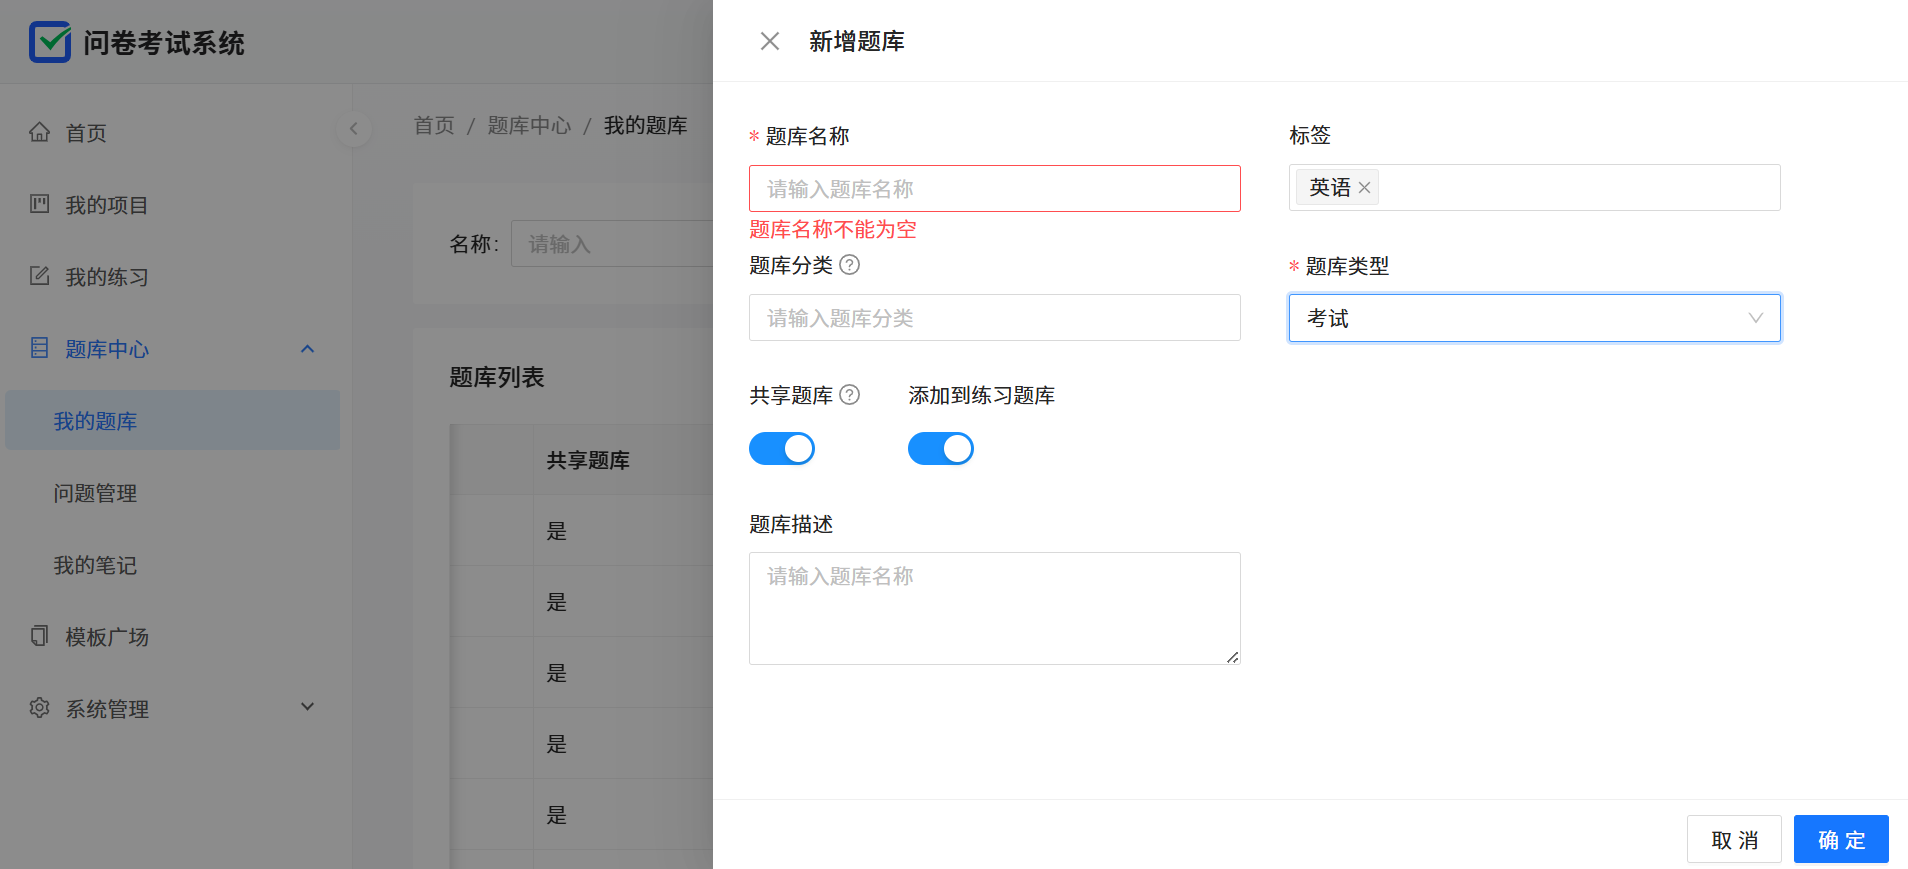The width and height of the screenshot is (1908, 869).
Task: Focus the 题库分类 input field
Action: 995,318
